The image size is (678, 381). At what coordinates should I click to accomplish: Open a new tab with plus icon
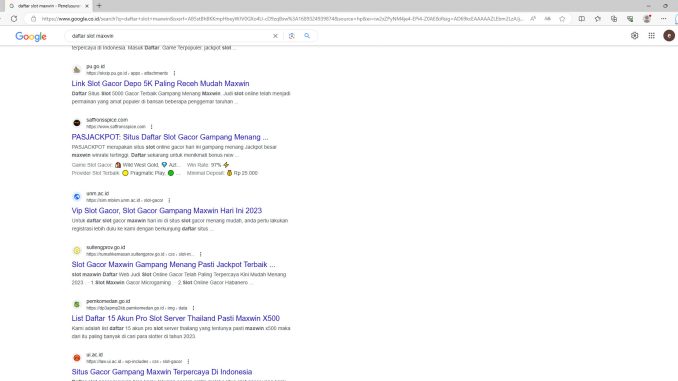99,6
